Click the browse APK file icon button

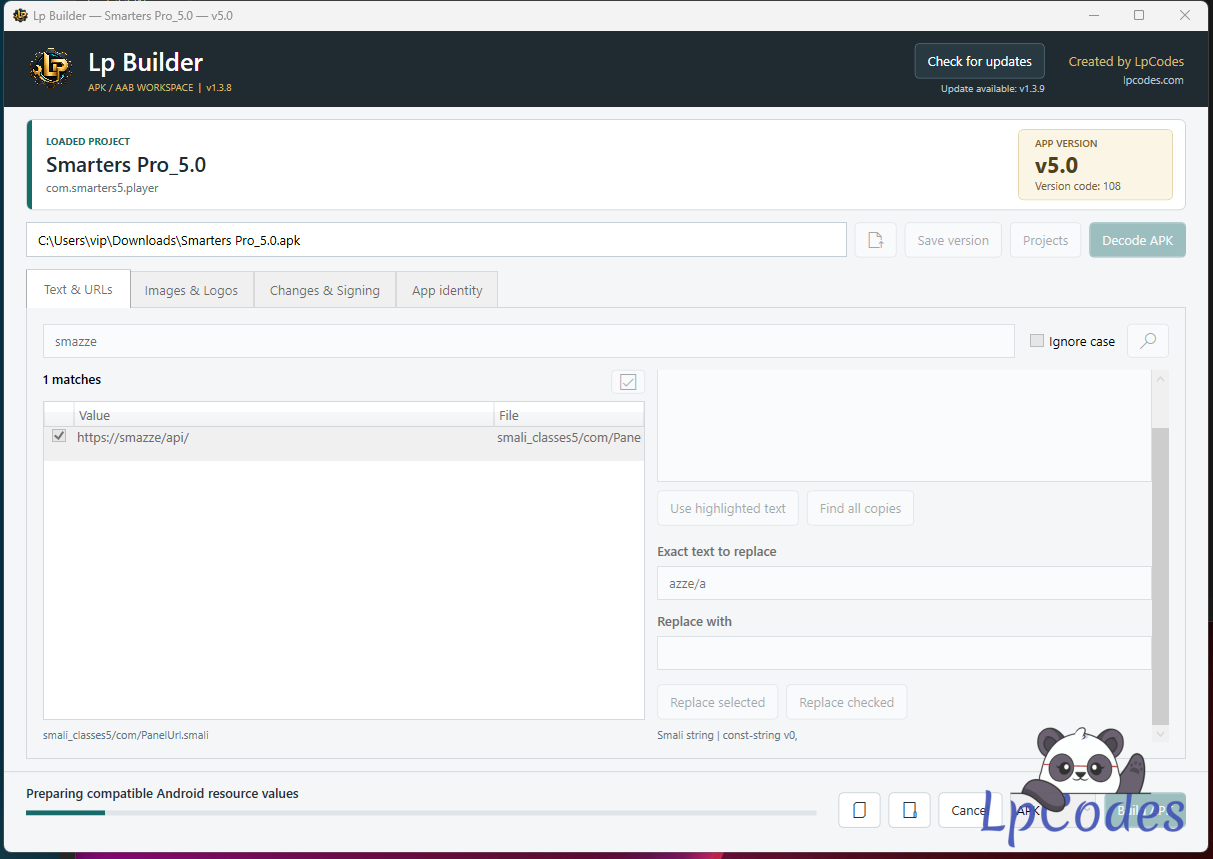(x=876, y=240)
